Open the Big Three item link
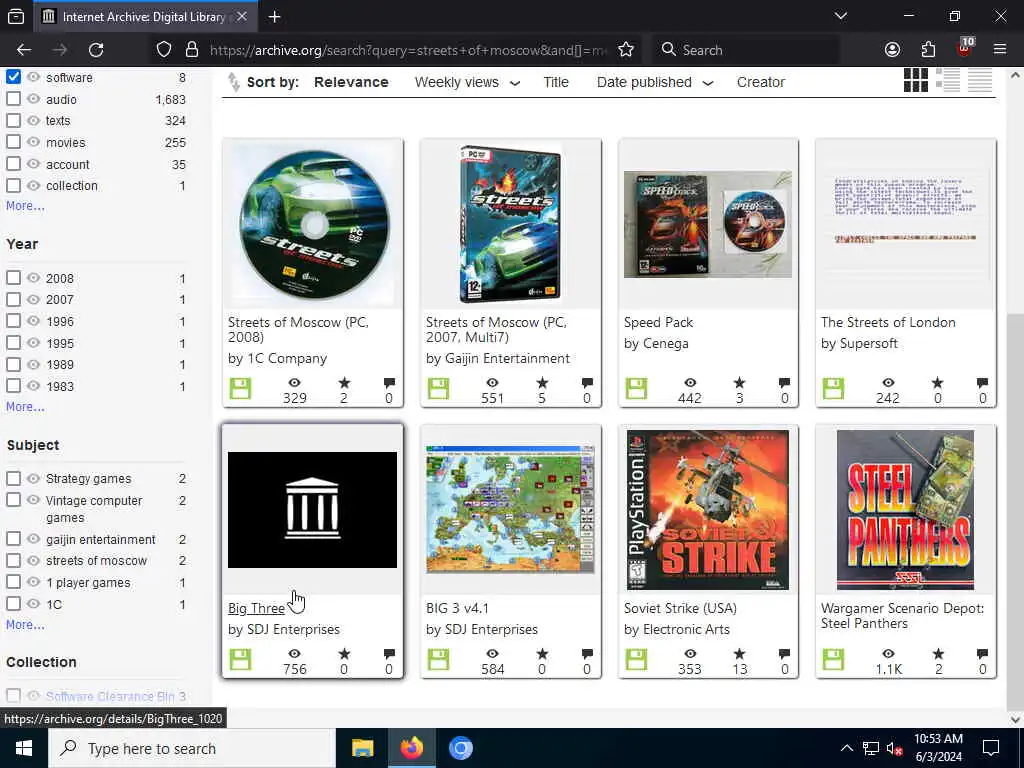Image resolution: width=1024 pixels, height=768 pixels. 256,608
